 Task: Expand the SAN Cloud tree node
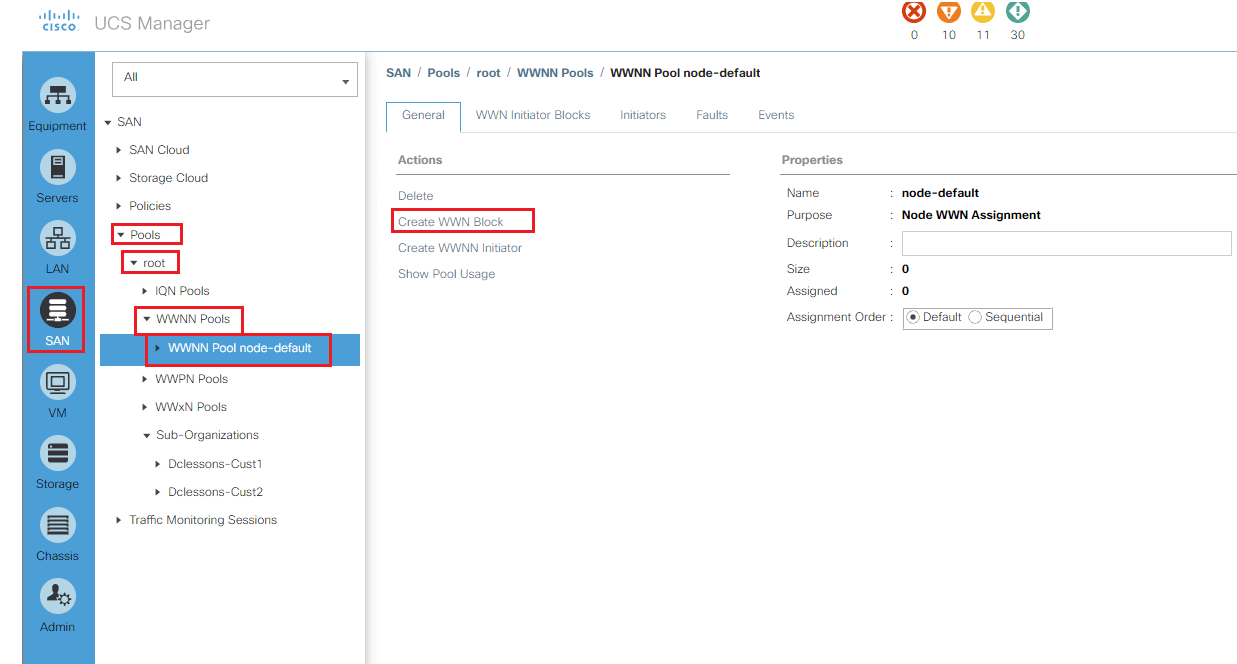(x=120, y=150)
